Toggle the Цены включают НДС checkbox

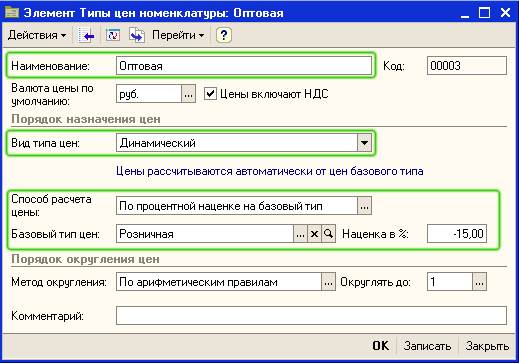210,94
